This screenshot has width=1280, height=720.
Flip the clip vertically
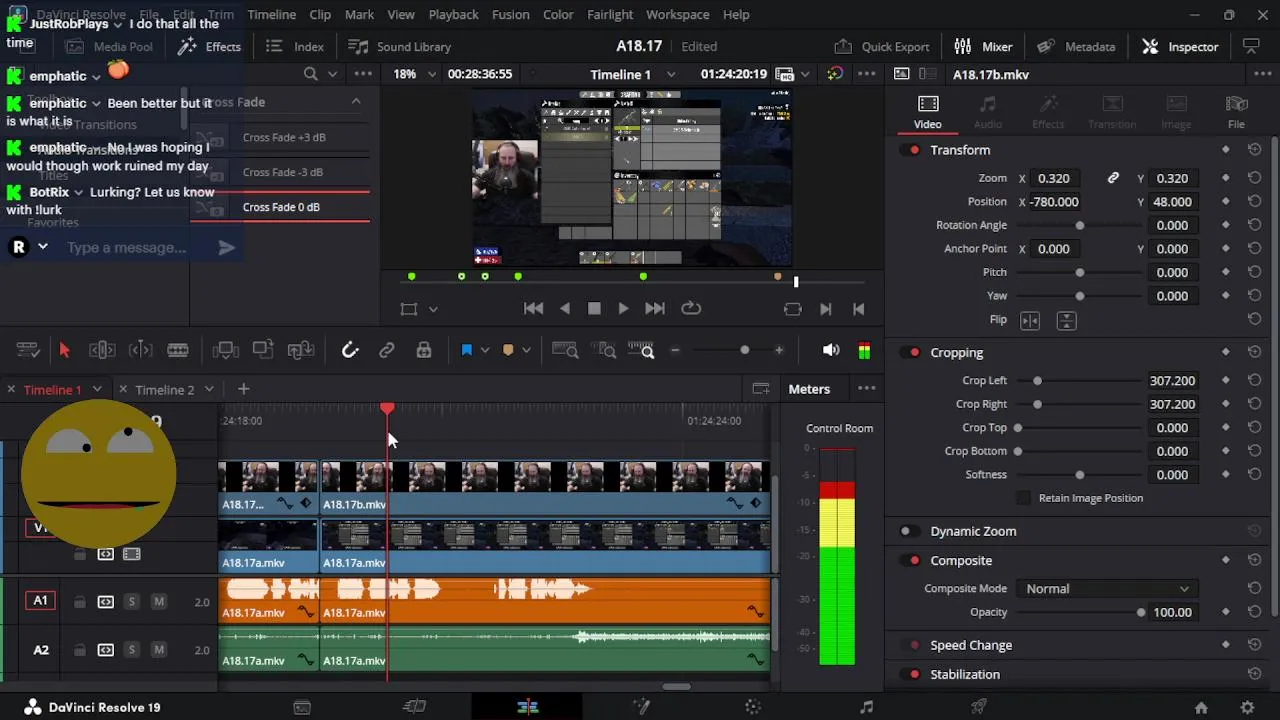[x=1066, y=320]
